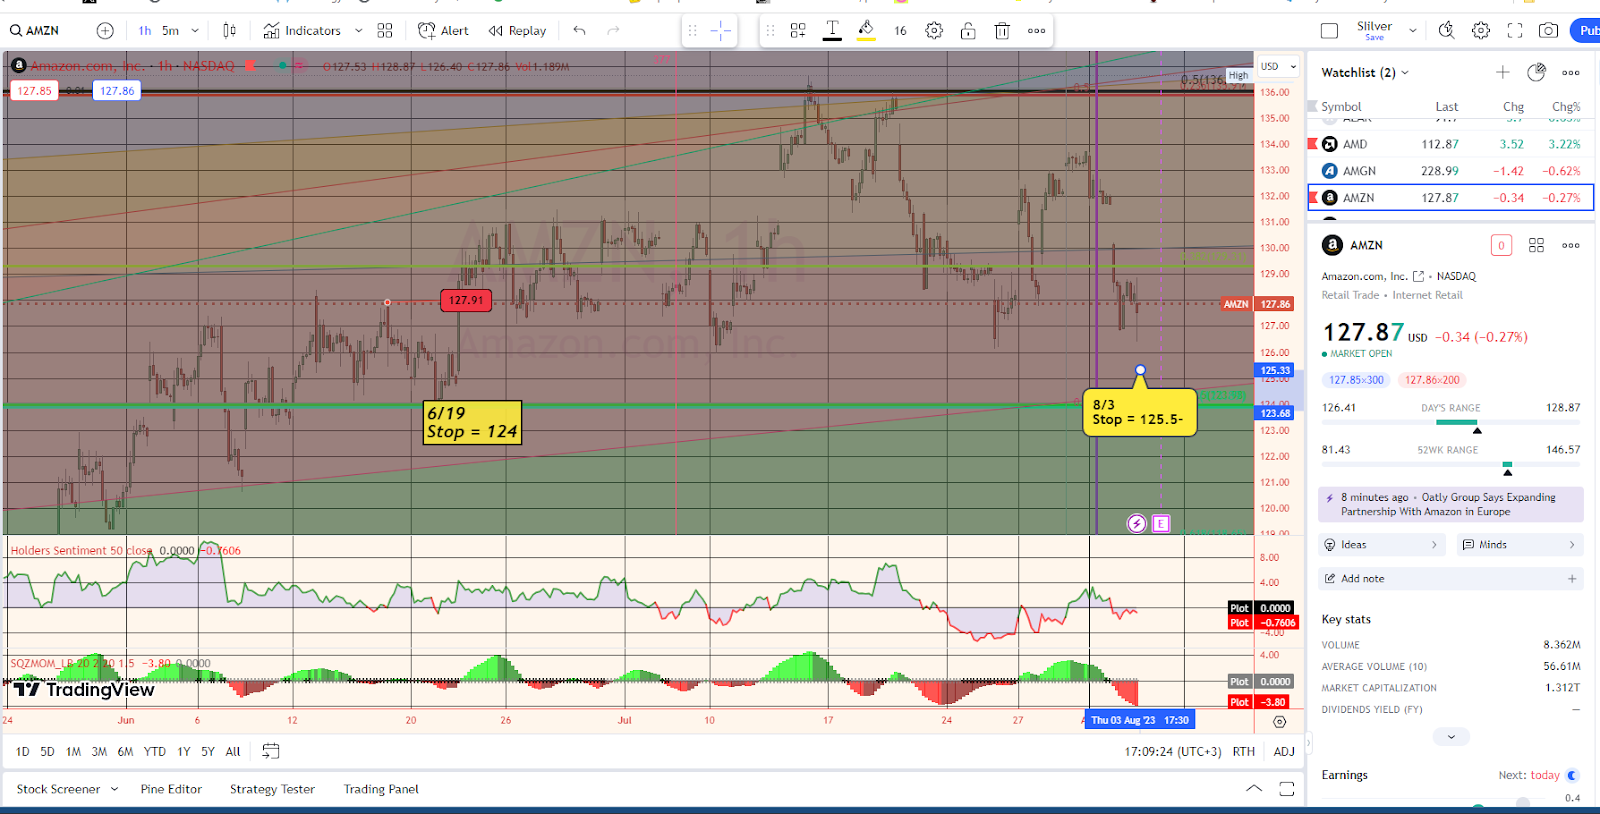Open Amazon.com, Inc. symbol page link
Screen dimensions: 1600x814
1418,276
